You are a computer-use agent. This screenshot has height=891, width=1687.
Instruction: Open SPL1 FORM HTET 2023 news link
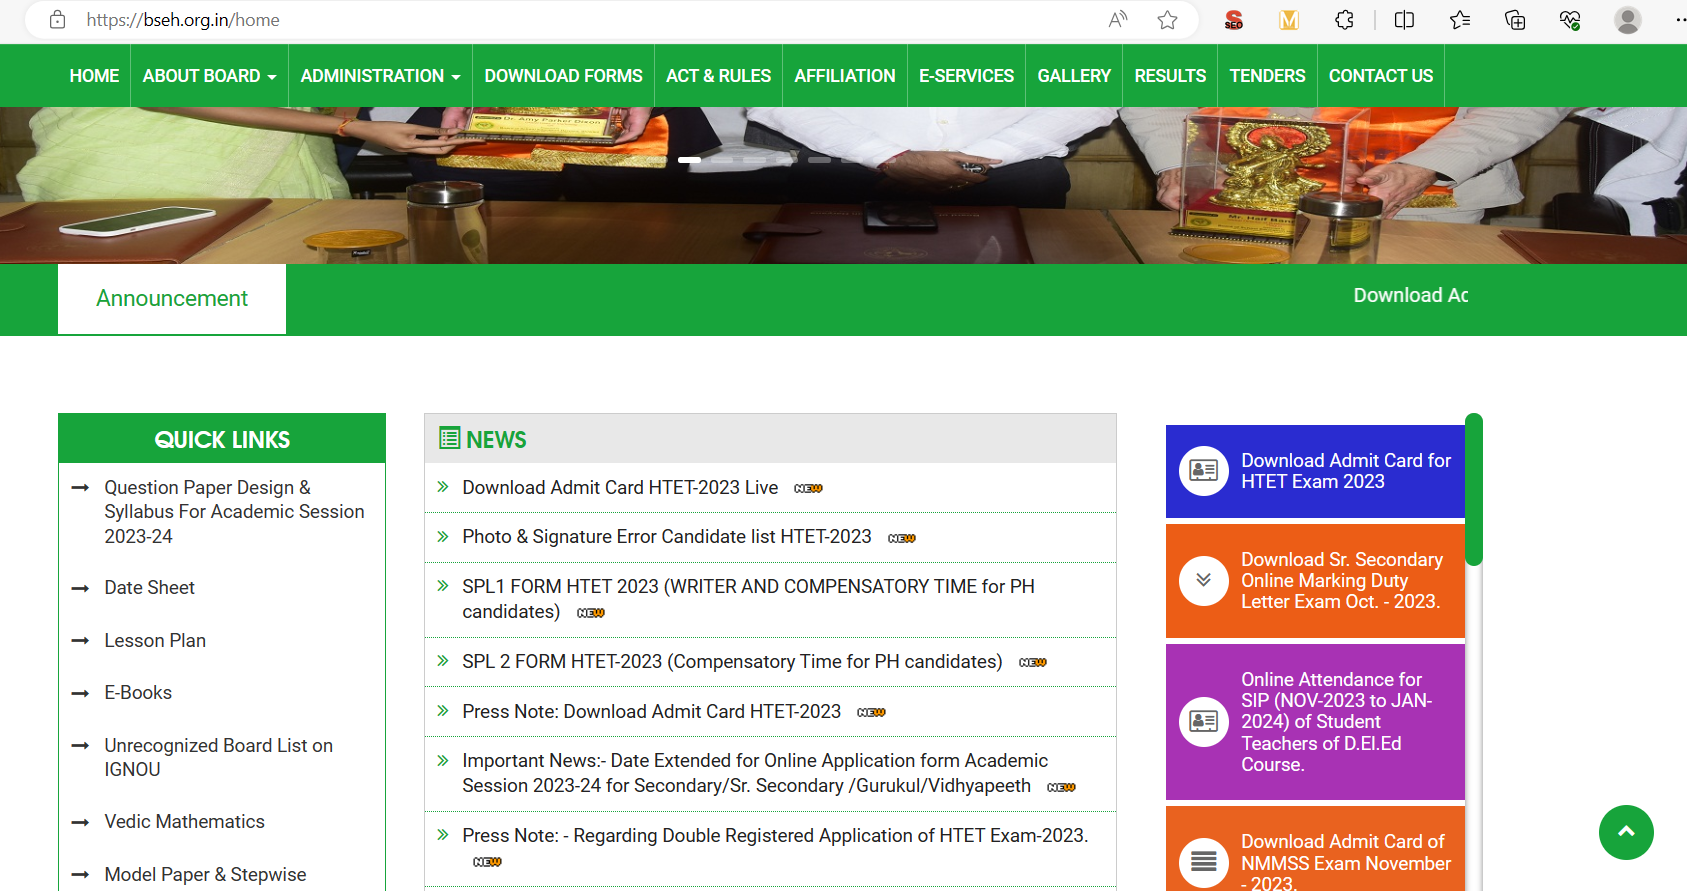(748, 599)
